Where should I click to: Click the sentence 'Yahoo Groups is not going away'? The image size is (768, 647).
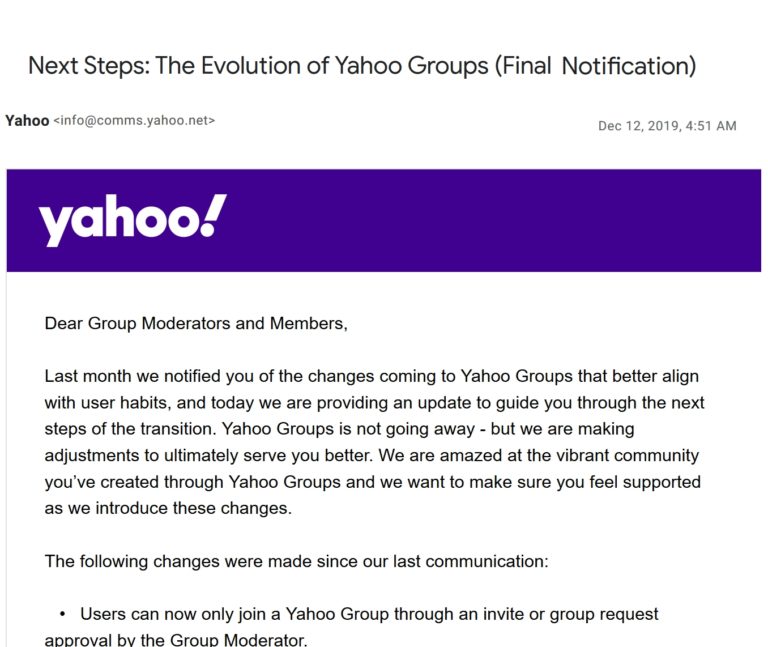pos(348,429)
